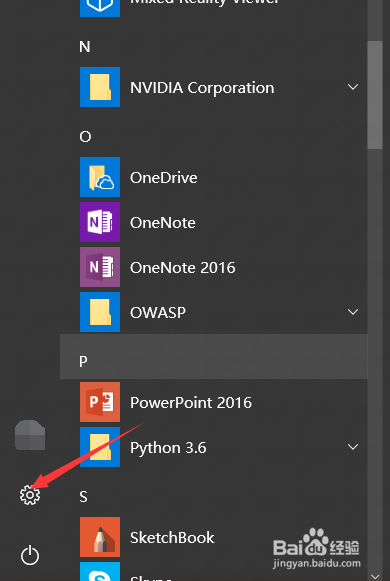The height and width of the screenshot is (581, 390).
Task: Open Settings via the gear icon
Action: pos(30,495)
